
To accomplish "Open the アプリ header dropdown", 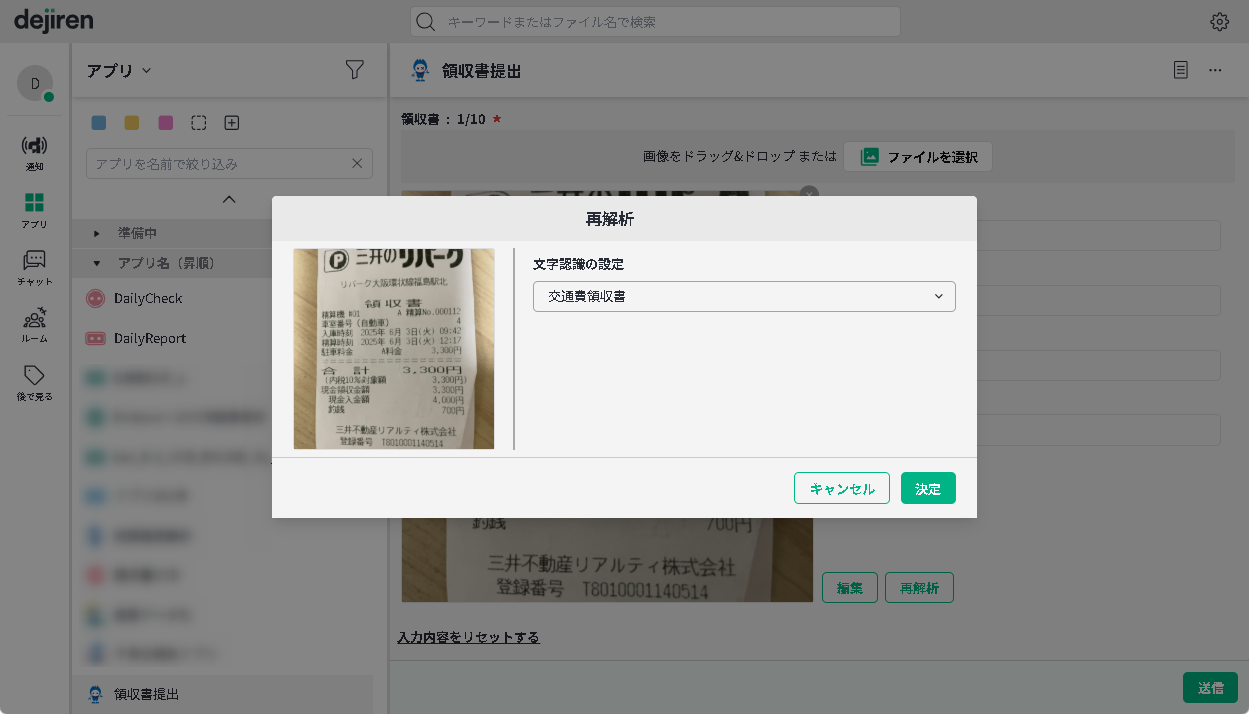I will pyautogui.click(x=118, y=70).
